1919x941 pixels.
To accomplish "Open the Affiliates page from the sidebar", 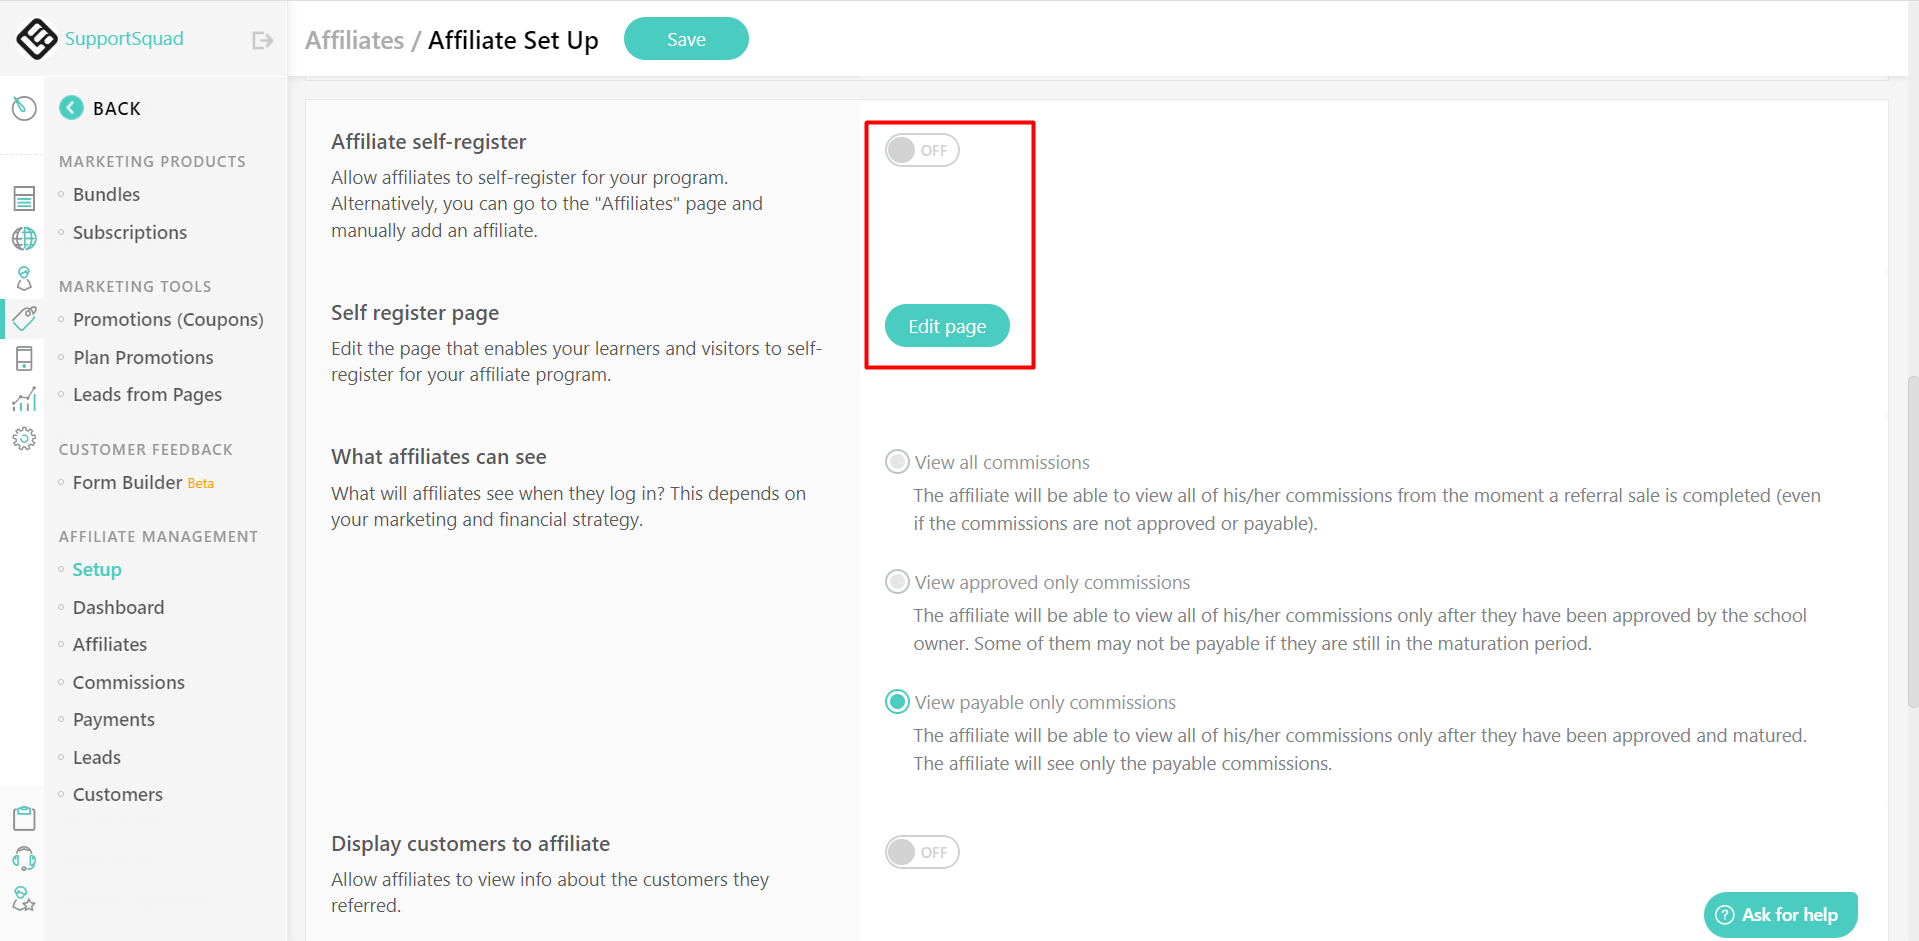I will click(x=110, y=644).
